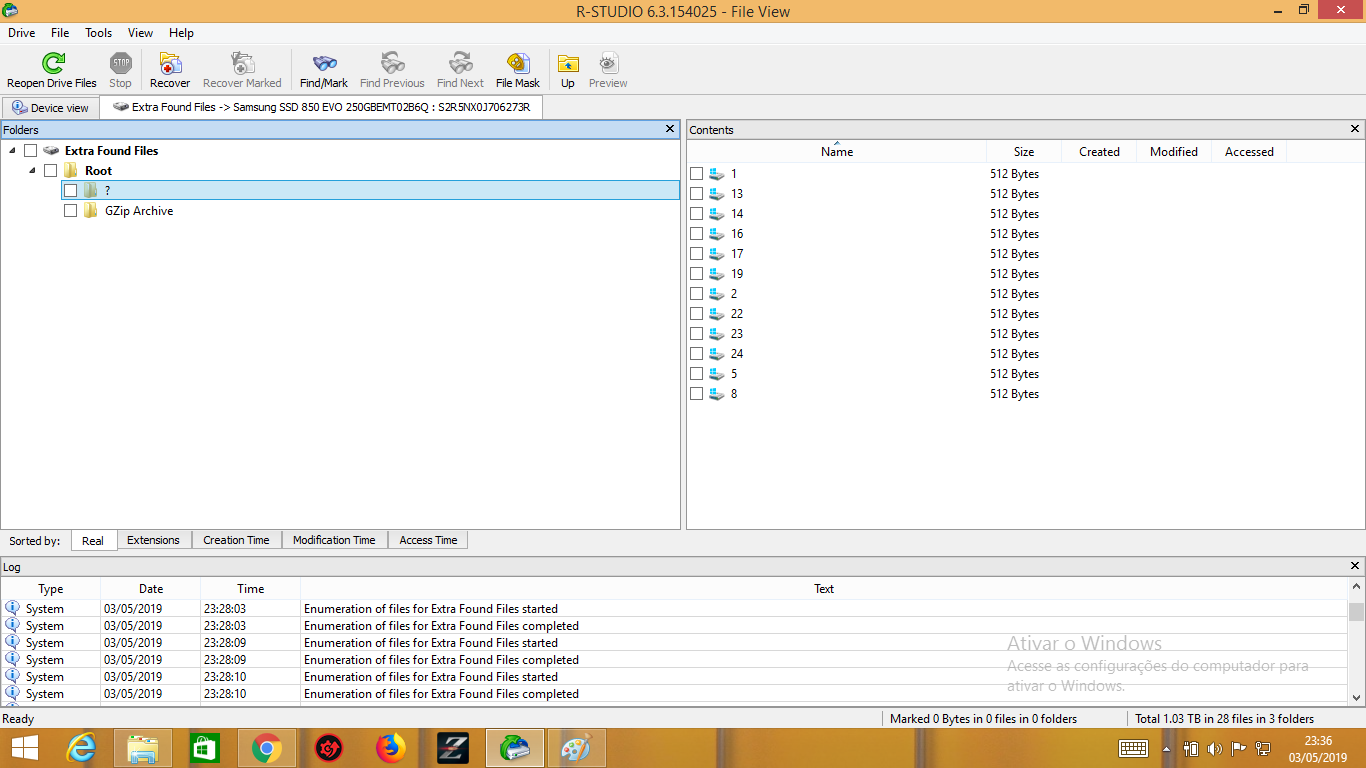Open the File menu

pos(60,33)
